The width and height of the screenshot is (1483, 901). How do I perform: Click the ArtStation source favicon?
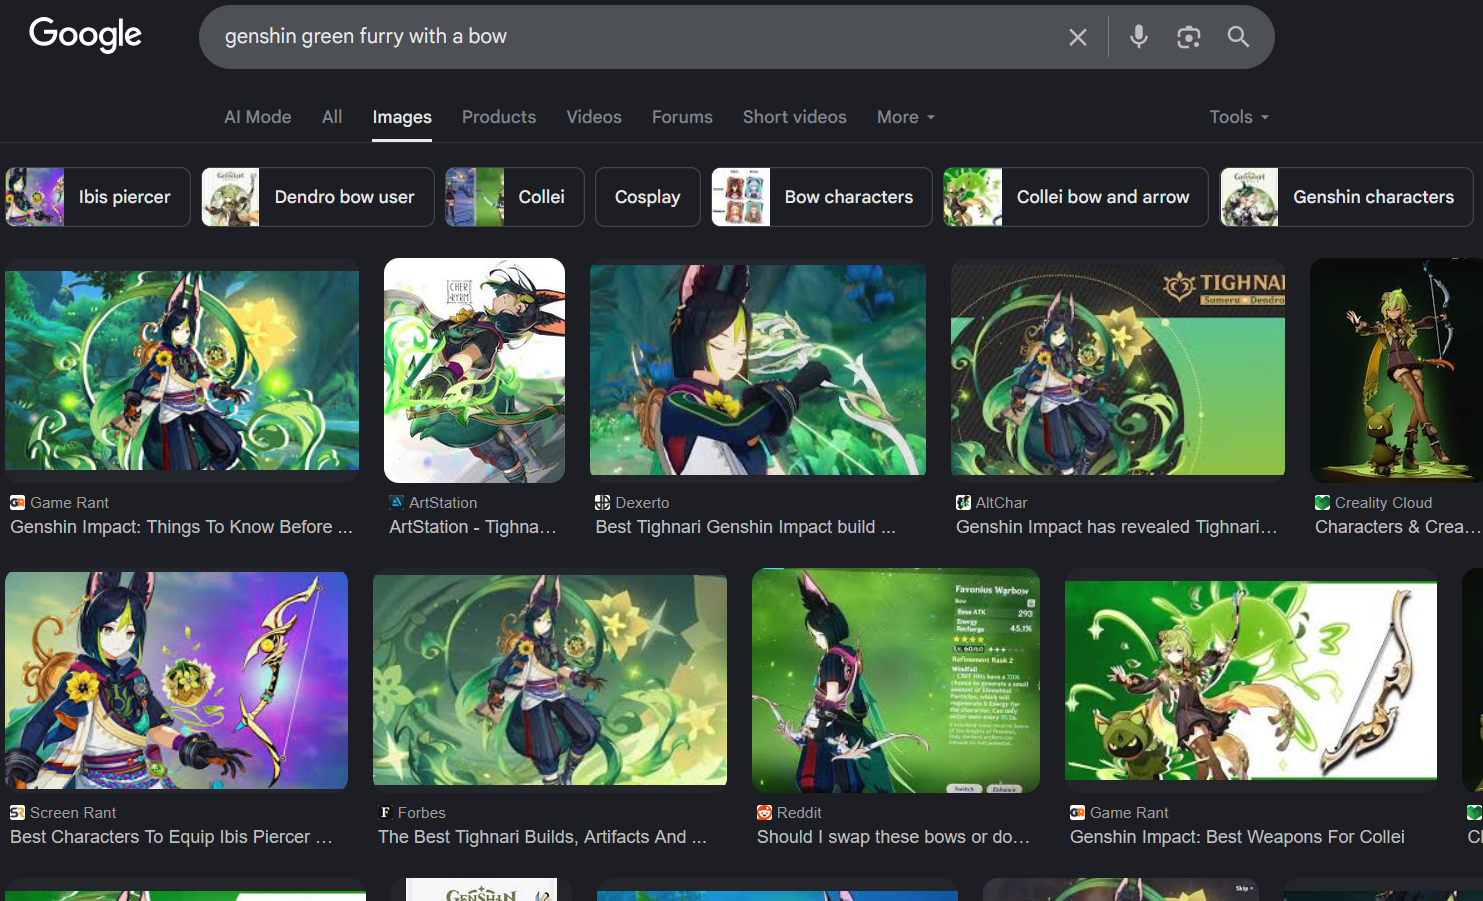click(397, 503)
